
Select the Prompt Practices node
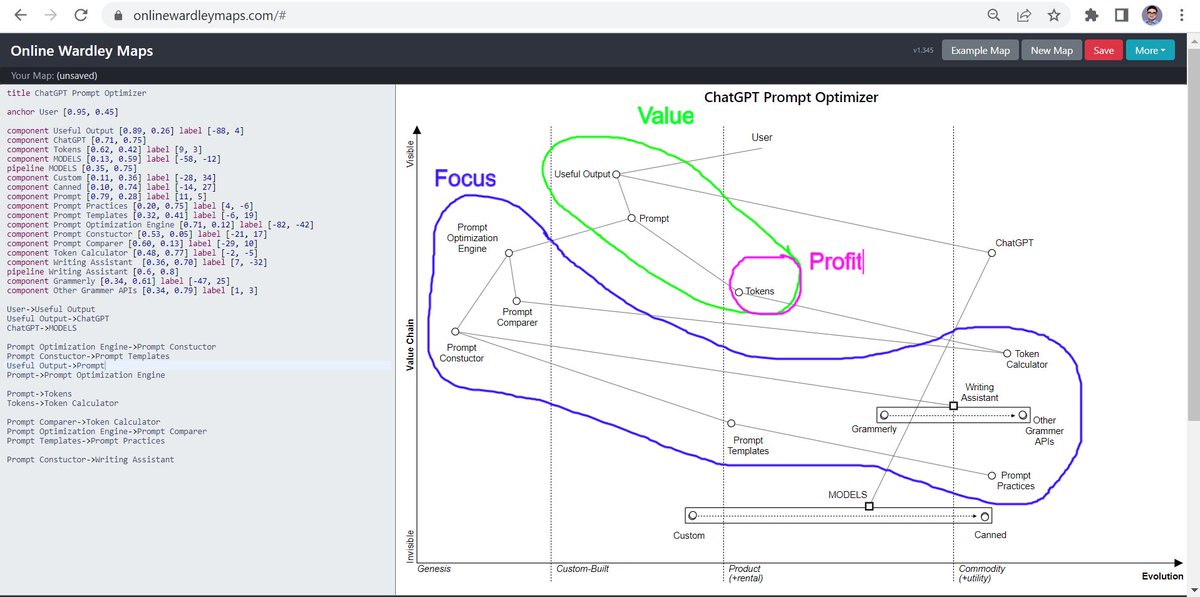coord(991,476)
